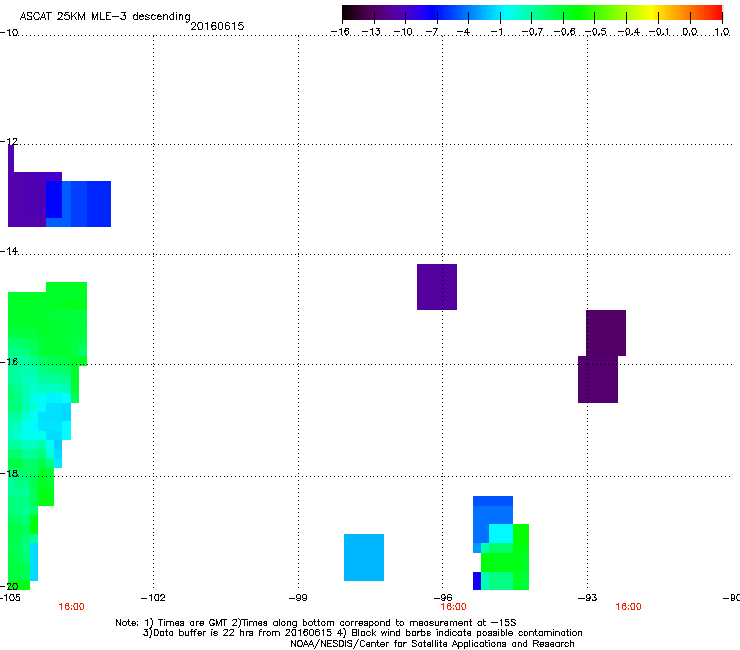Viewport: 740px width, 650px height.
Task: Click the "-18" latitude axis label
Action: click(x=9, y=473)
